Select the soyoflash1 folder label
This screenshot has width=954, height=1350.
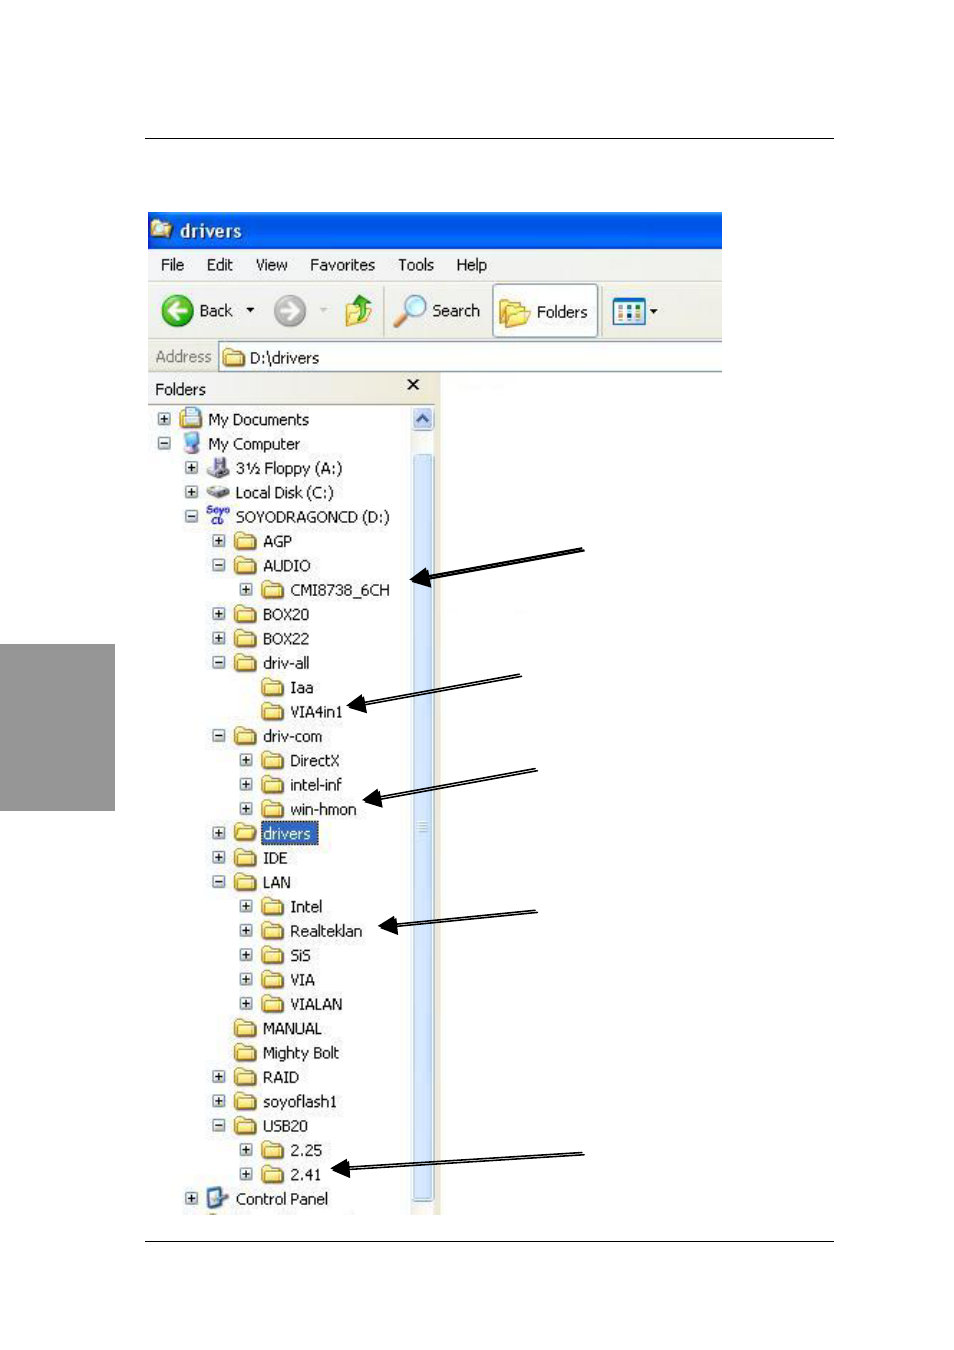pyautogui.click(x=299, y=1101)
